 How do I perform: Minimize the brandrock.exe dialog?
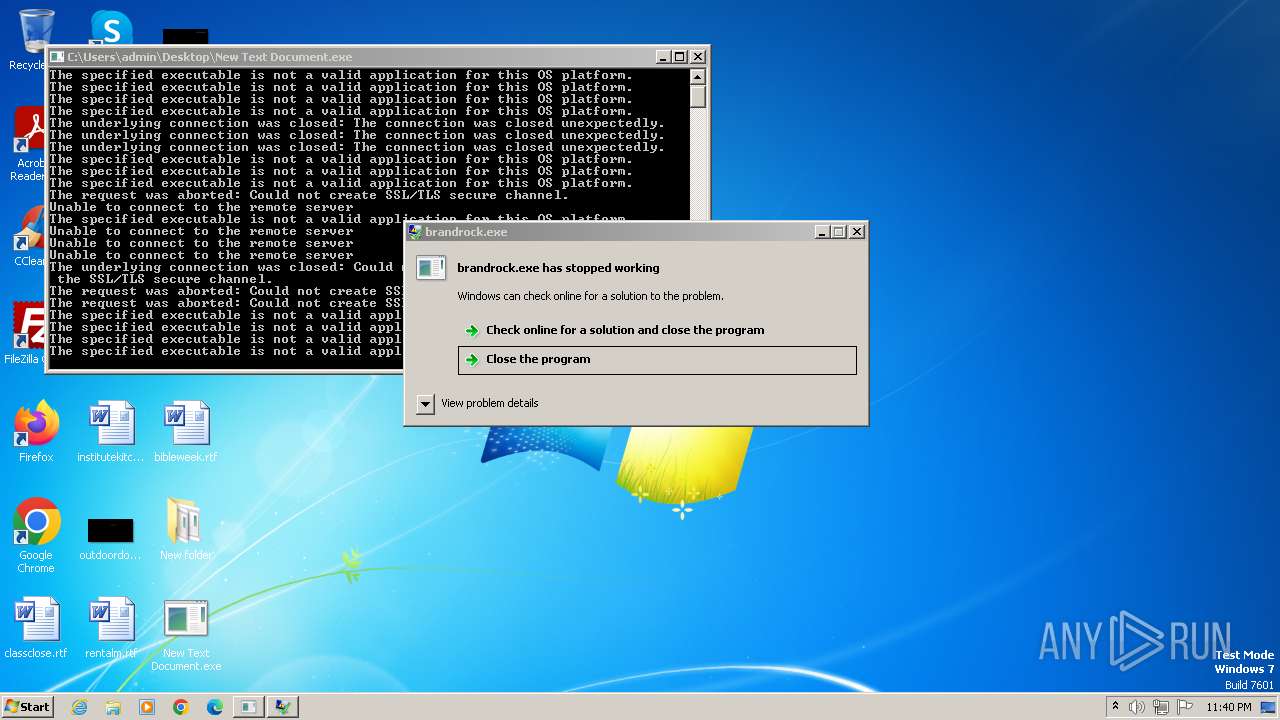coord(823,231)
